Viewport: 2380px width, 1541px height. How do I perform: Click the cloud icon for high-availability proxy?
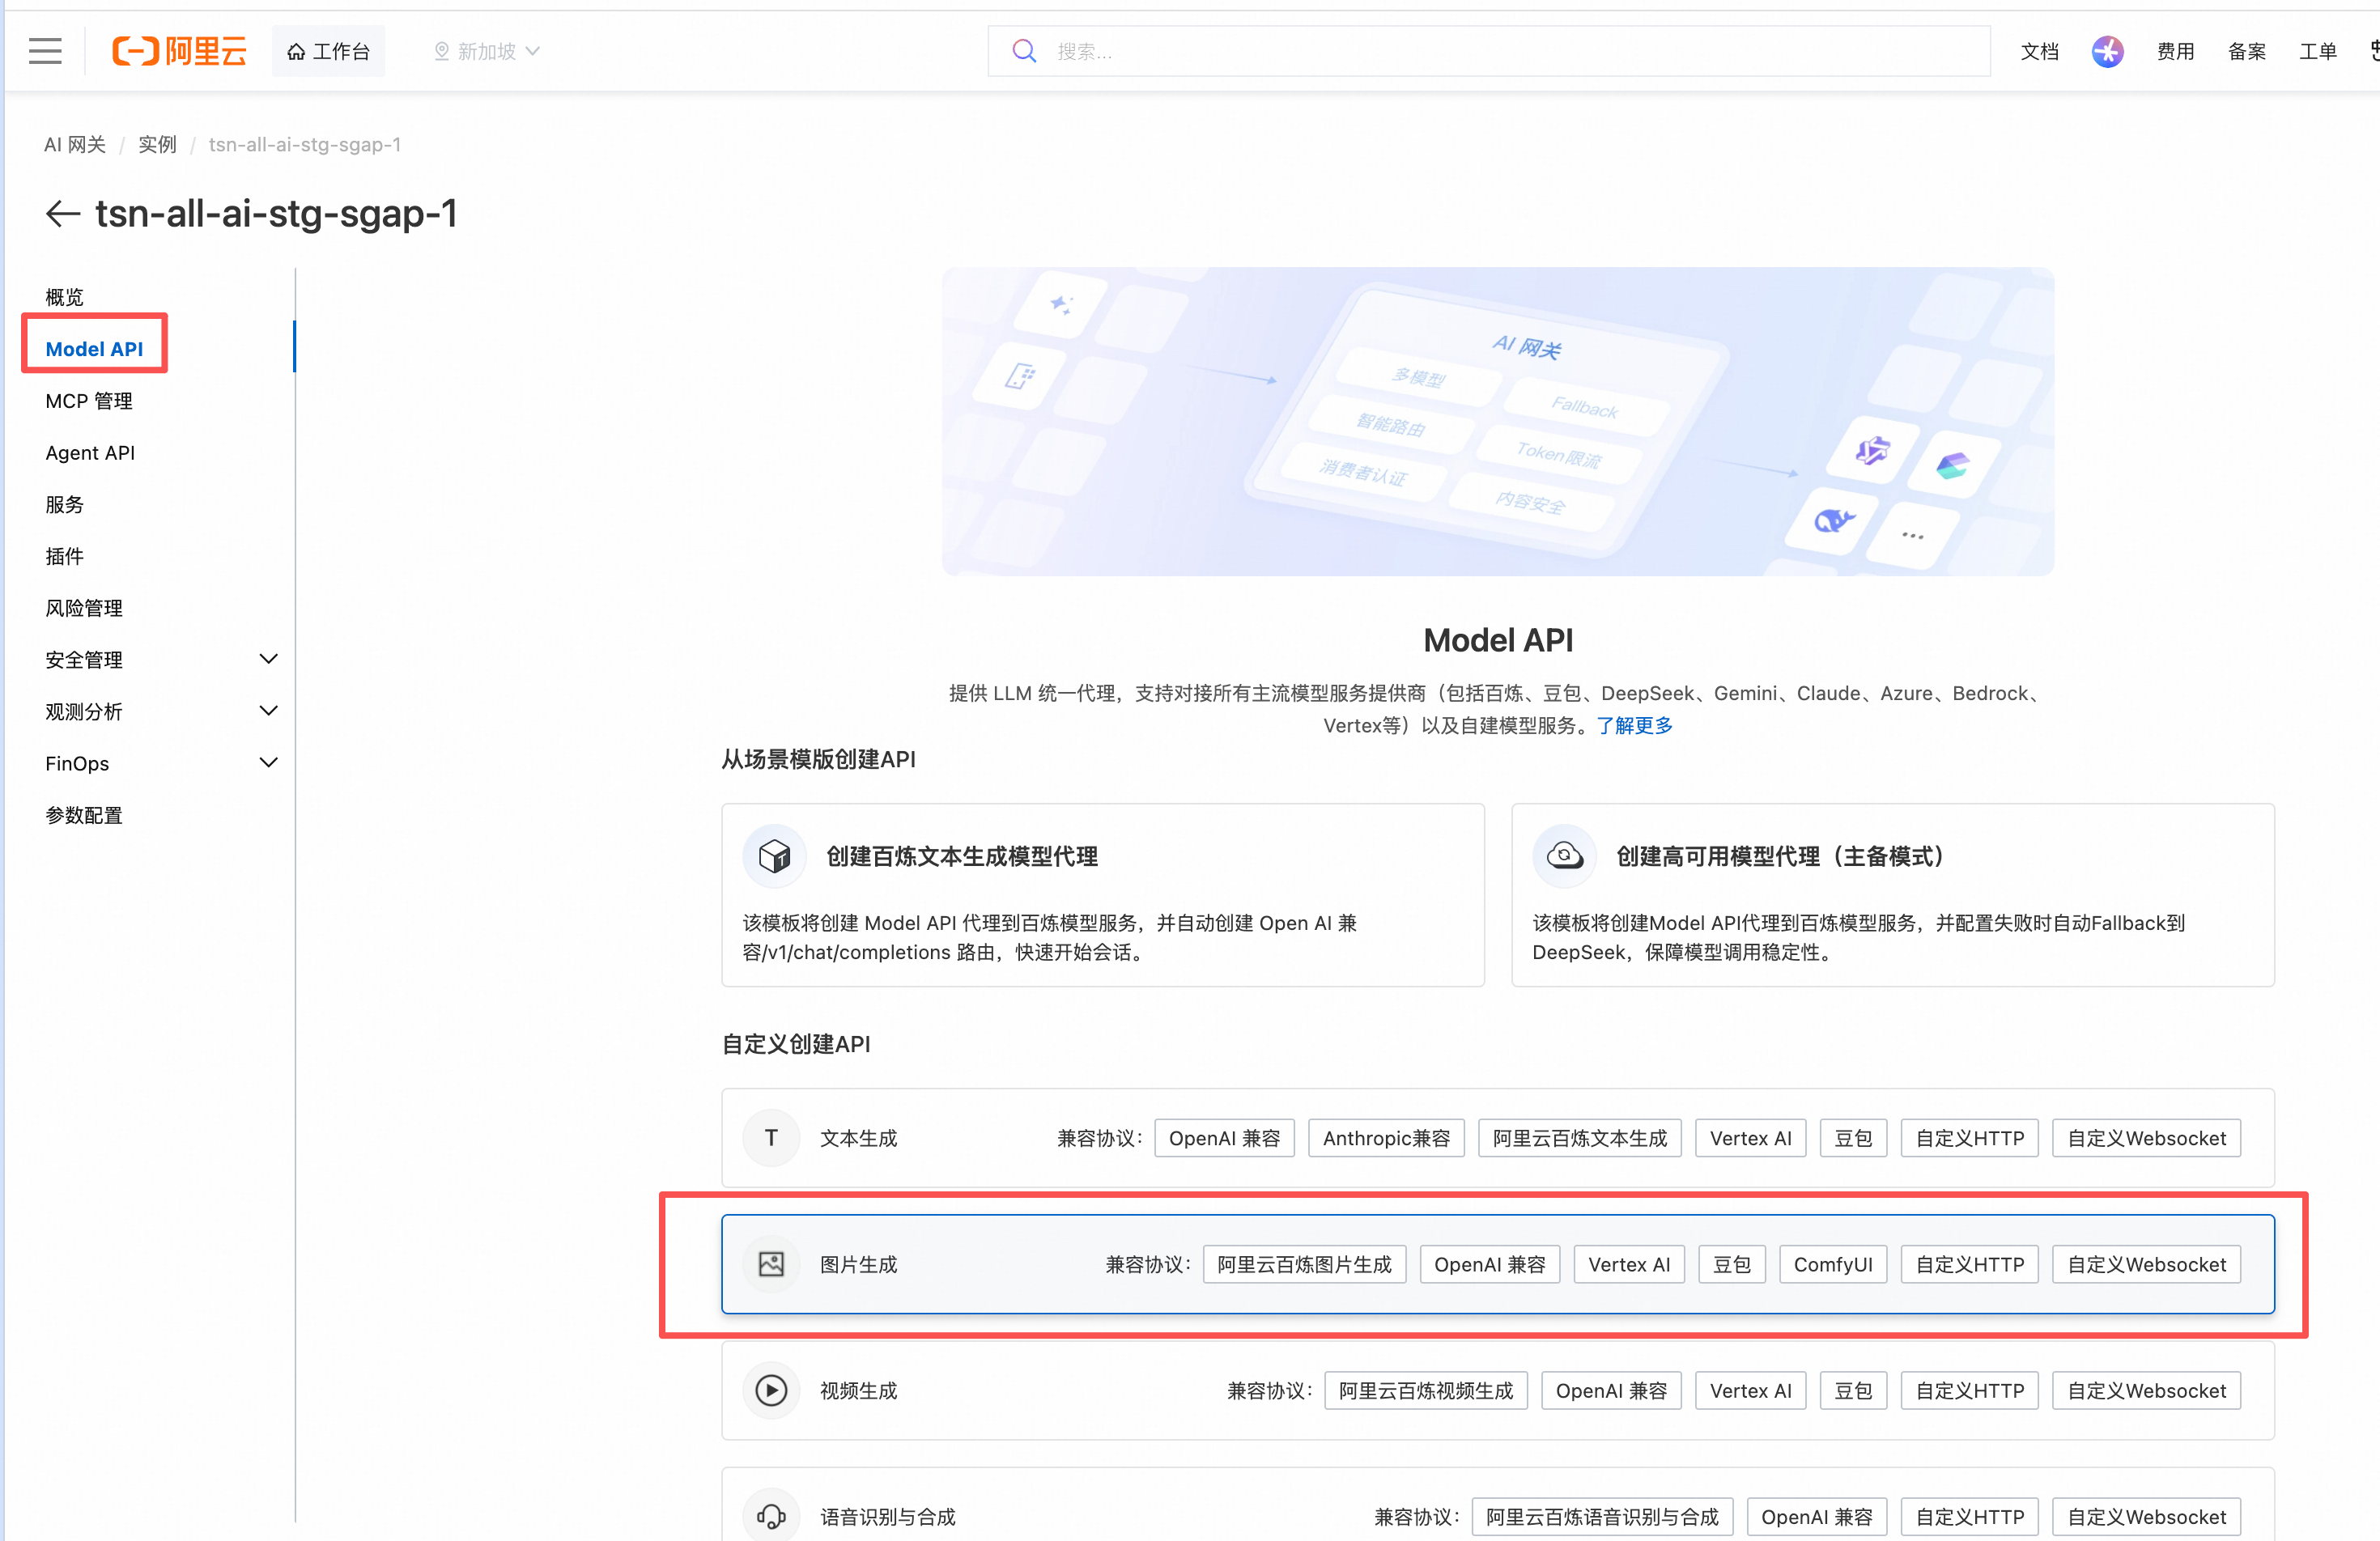pyautogui.click(x=1564, y=856)
